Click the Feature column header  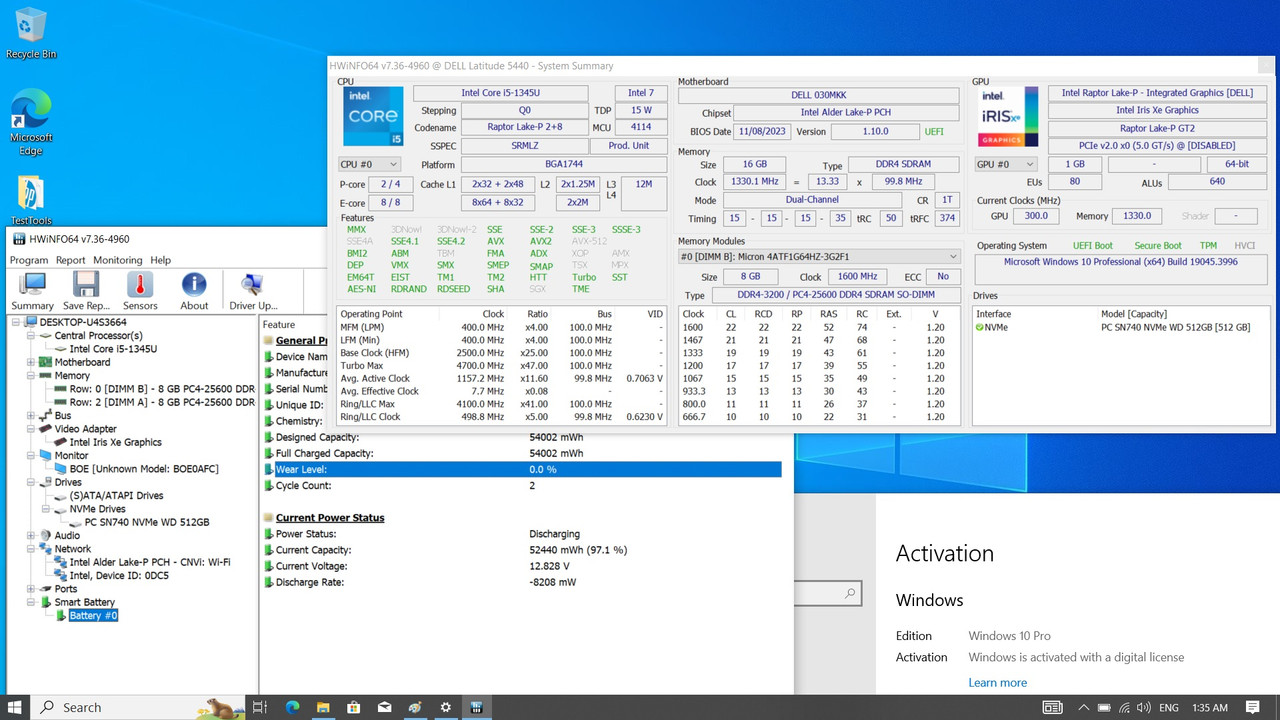coord(279,324)
